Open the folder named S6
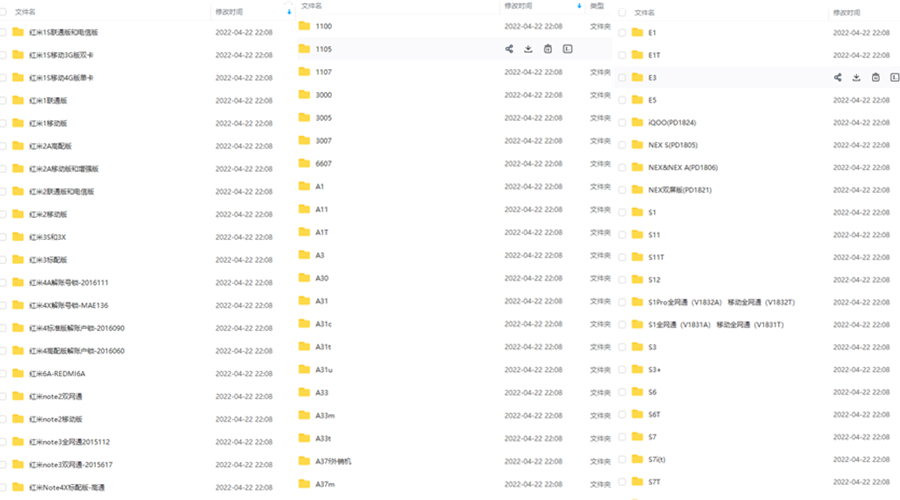Viewport: 900px width, 500px height. click(653, 392)
